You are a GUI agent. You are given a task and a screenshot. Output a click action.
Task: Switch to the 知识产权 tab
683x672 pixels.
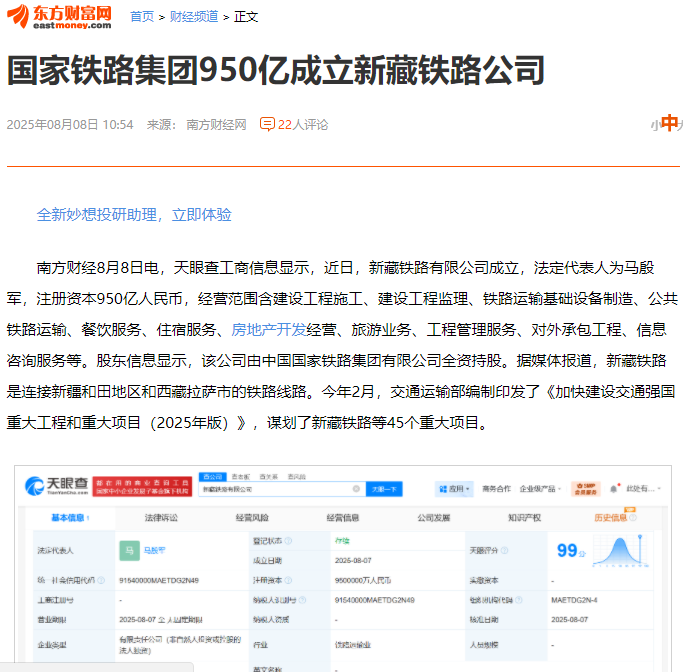pyautogui.click(x=524, y=517)
